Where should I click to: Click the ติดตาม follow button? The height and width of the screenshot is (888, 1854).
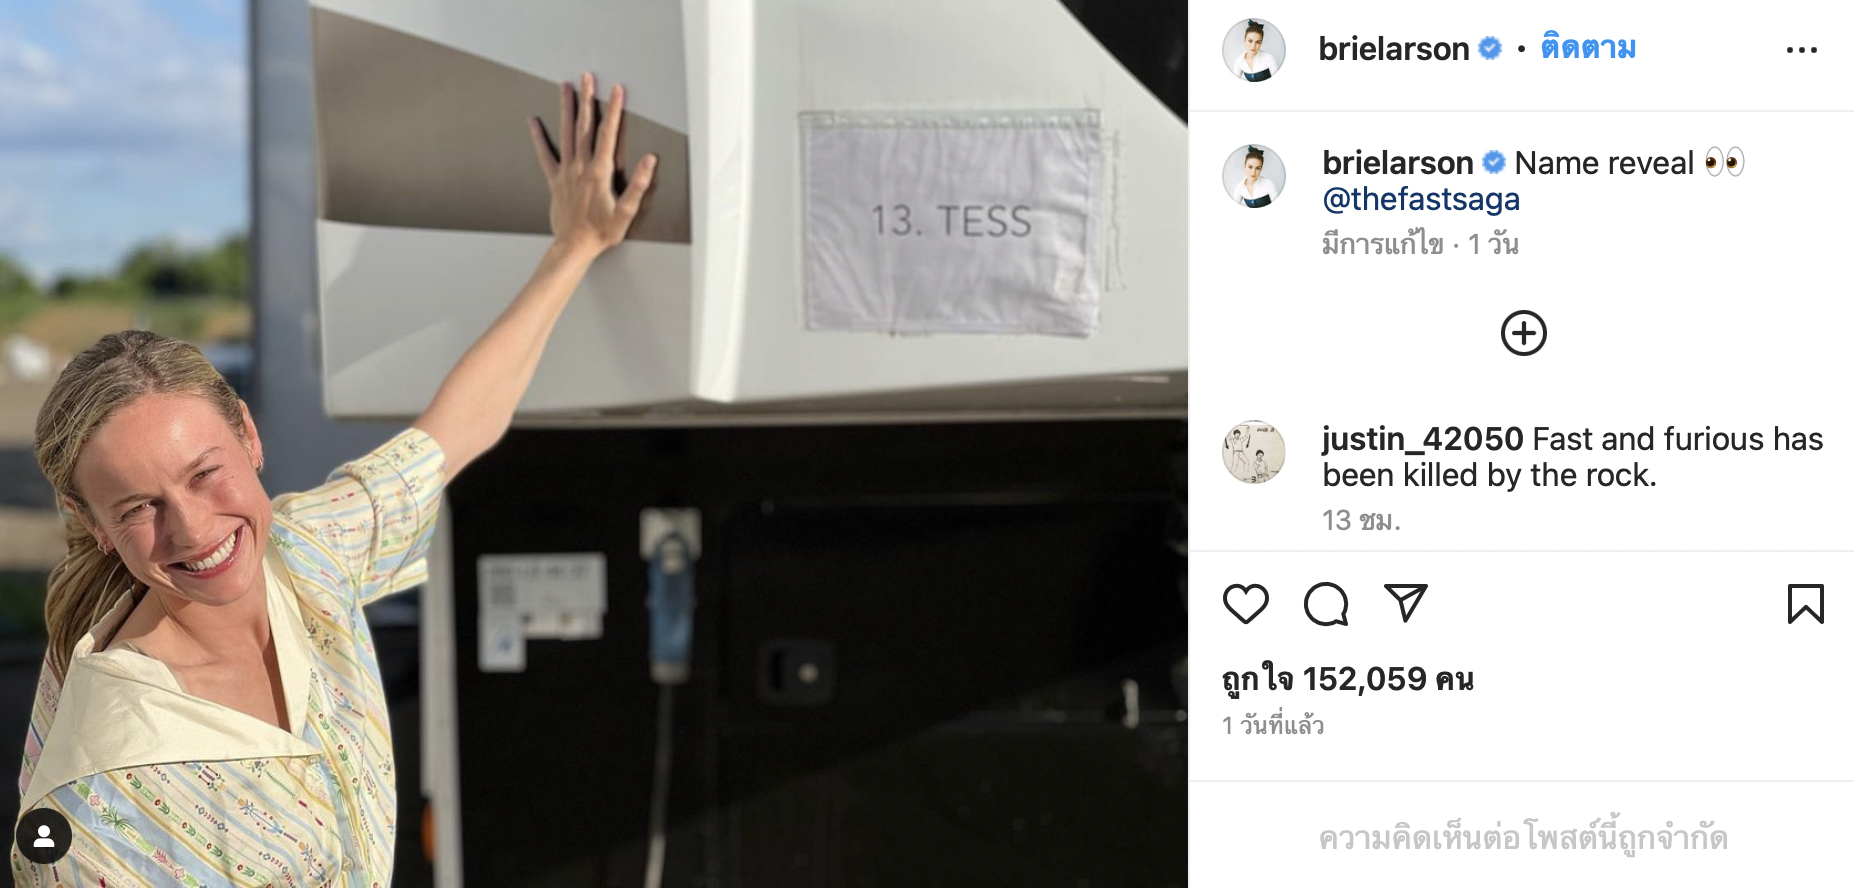click(x=1588, y=47)
